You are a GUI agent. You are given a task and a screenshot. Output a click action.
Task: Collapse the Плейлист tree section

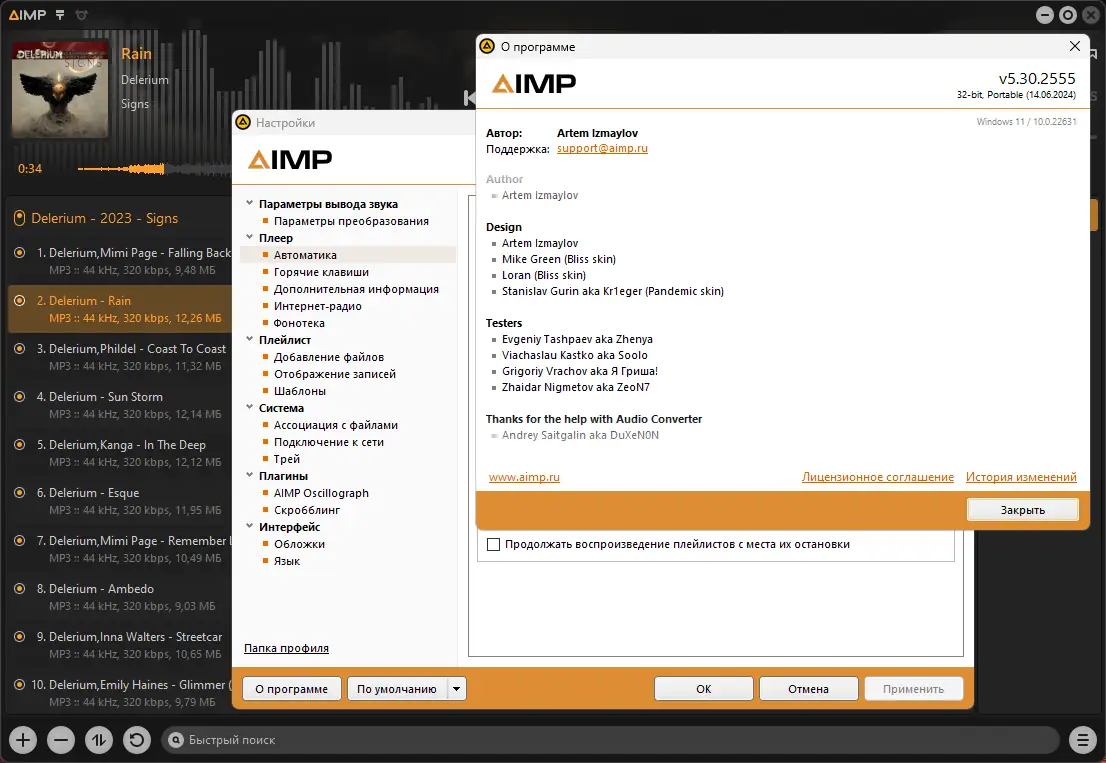tap(249, 339)
